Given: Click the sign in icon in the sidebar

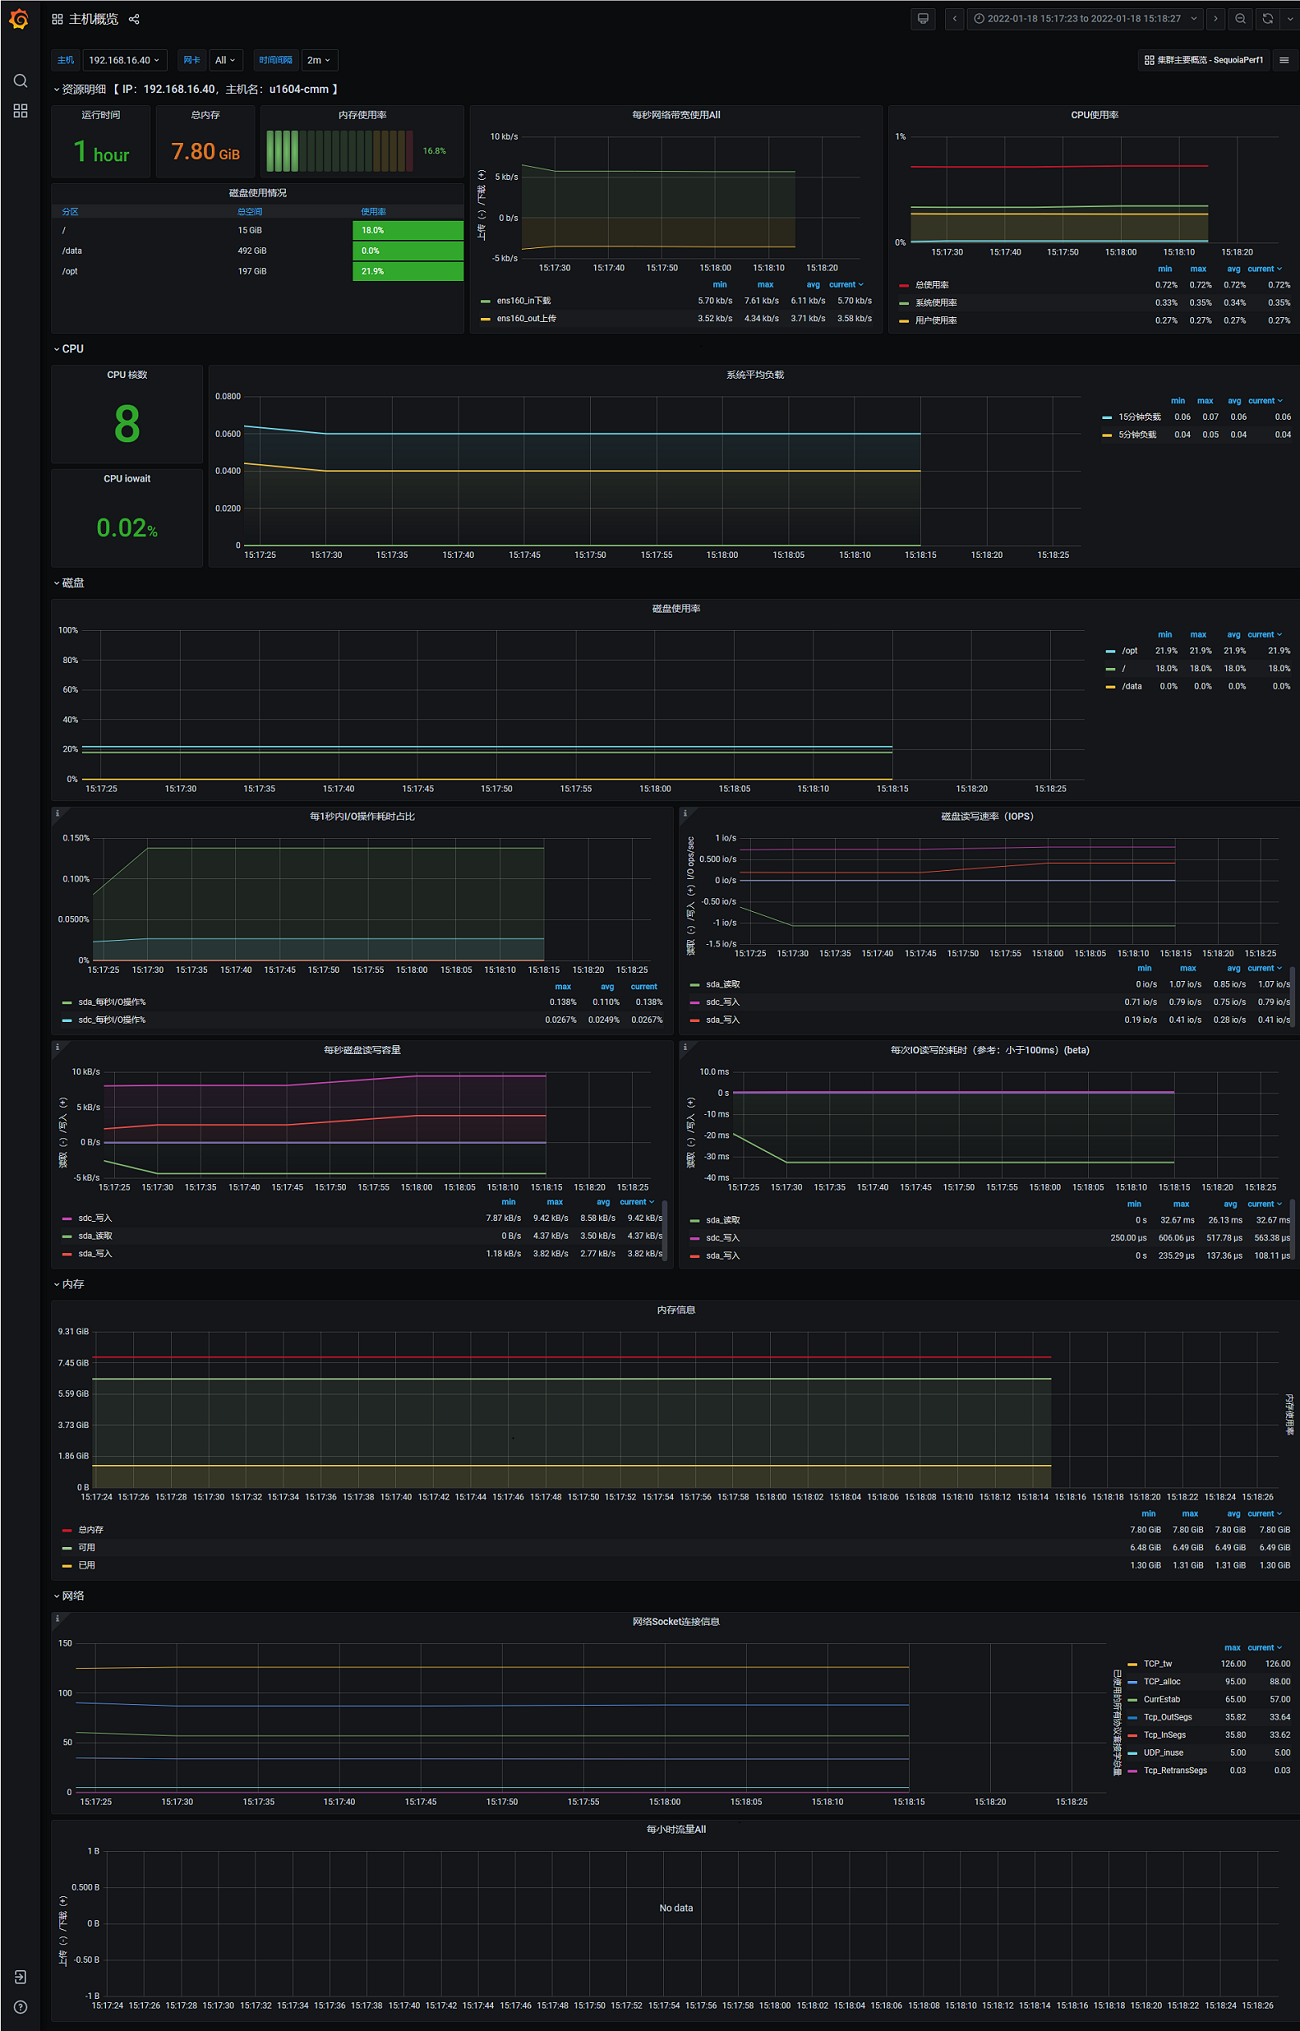Looking at the screenshot, I should coord(20,1977).
